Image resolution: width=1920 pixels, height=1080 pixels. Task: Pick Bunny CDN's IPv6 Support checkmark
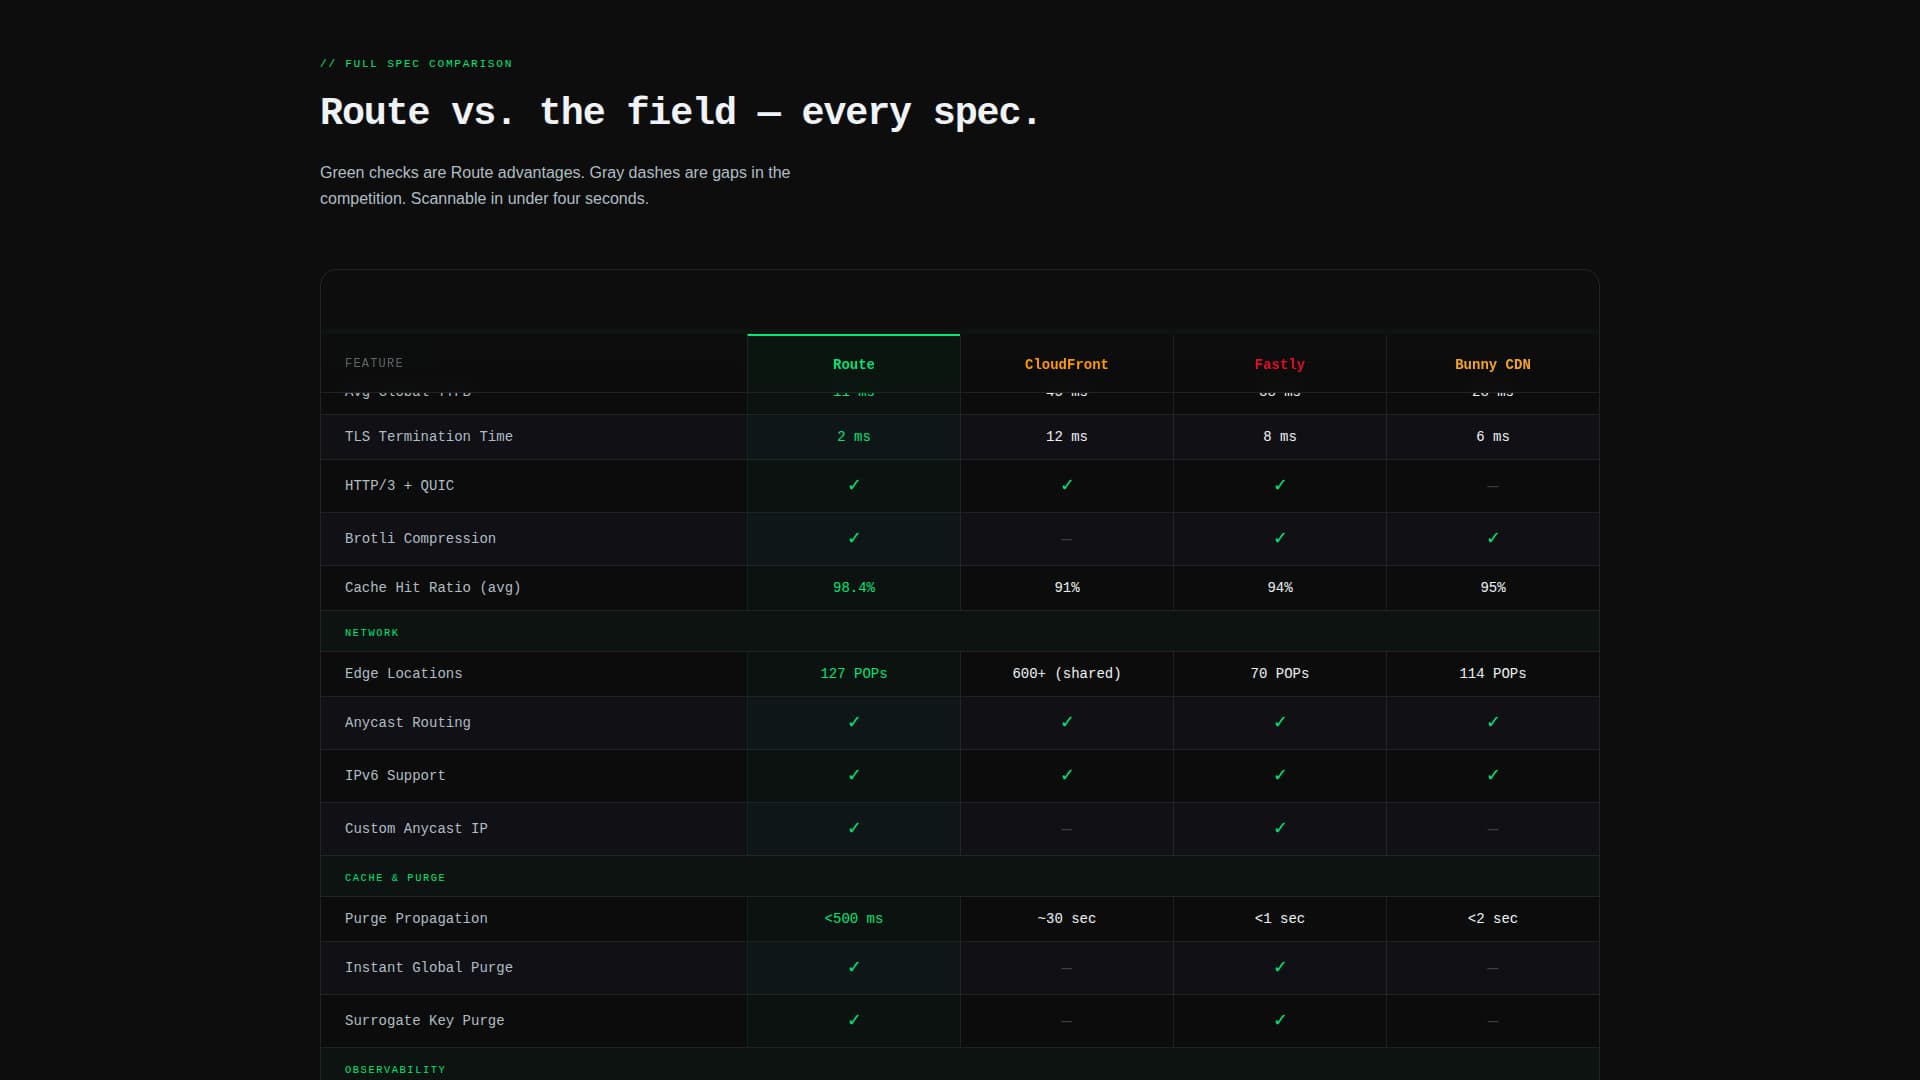pyautogui.click(x=1492, y=776)
